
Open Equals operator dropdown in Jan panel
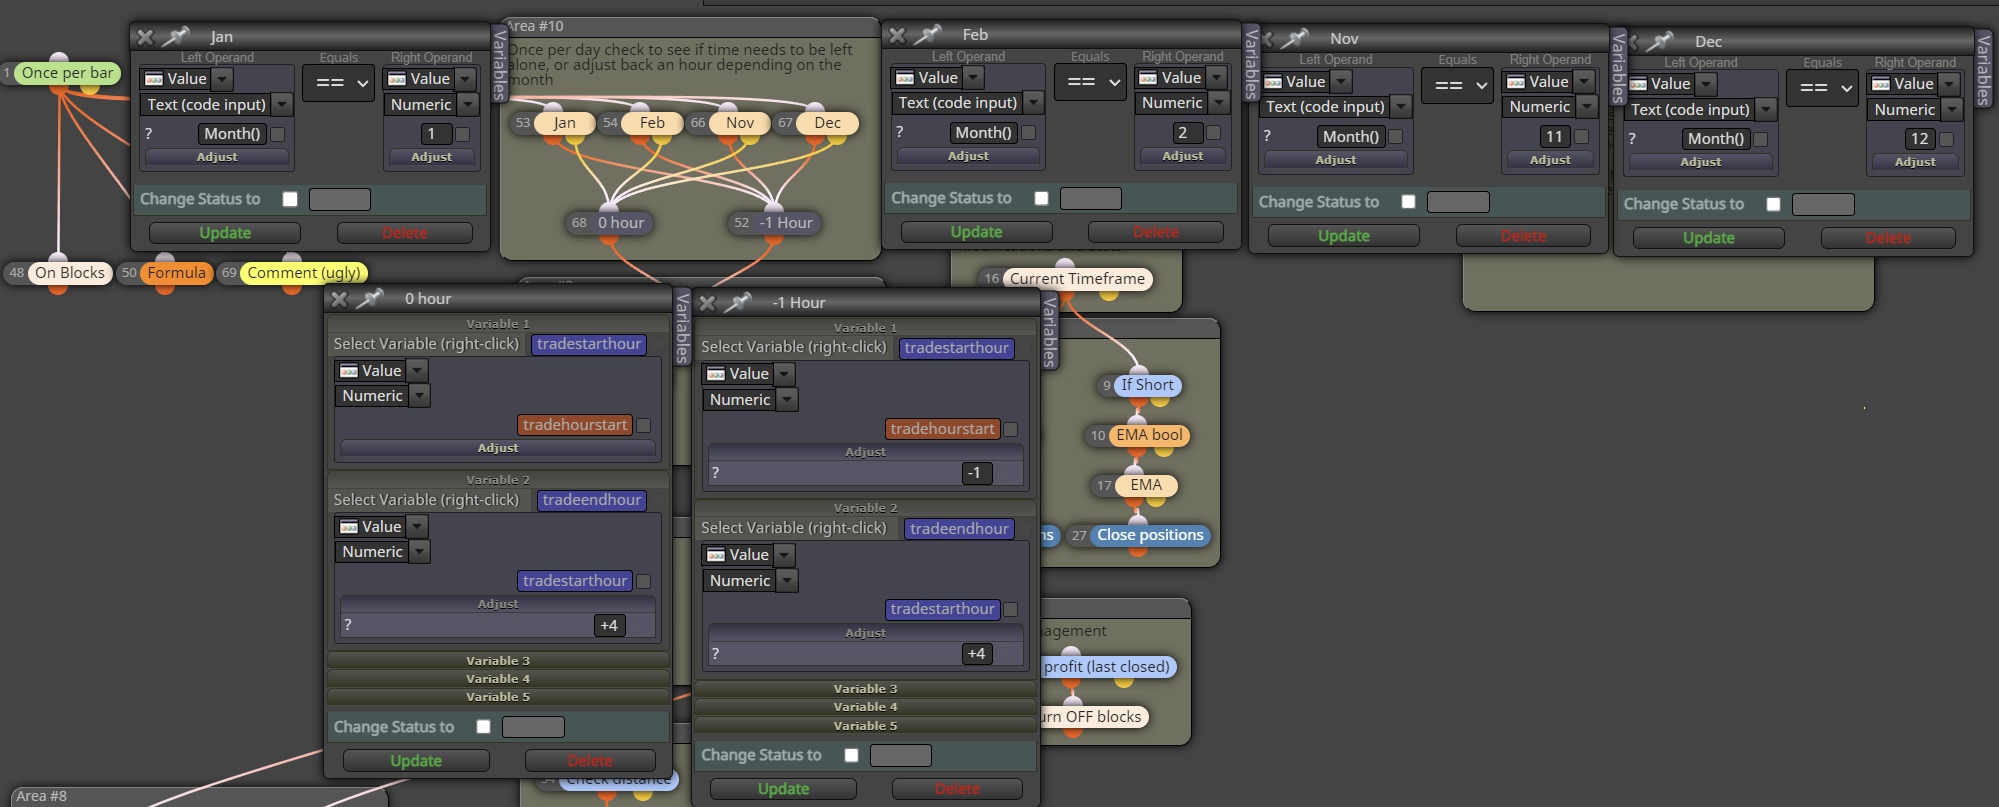coord(338,83)
